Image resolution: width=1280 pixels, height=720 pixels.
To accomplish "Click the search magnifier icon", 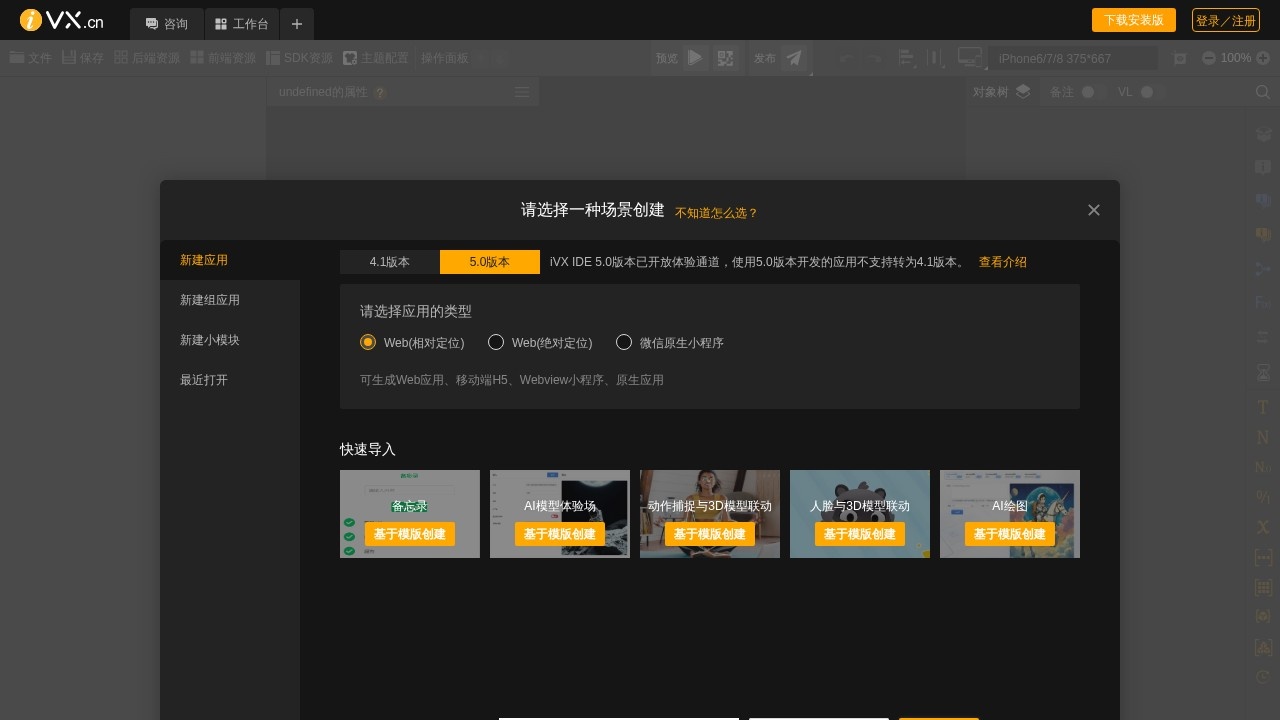I will point(1263,91).
